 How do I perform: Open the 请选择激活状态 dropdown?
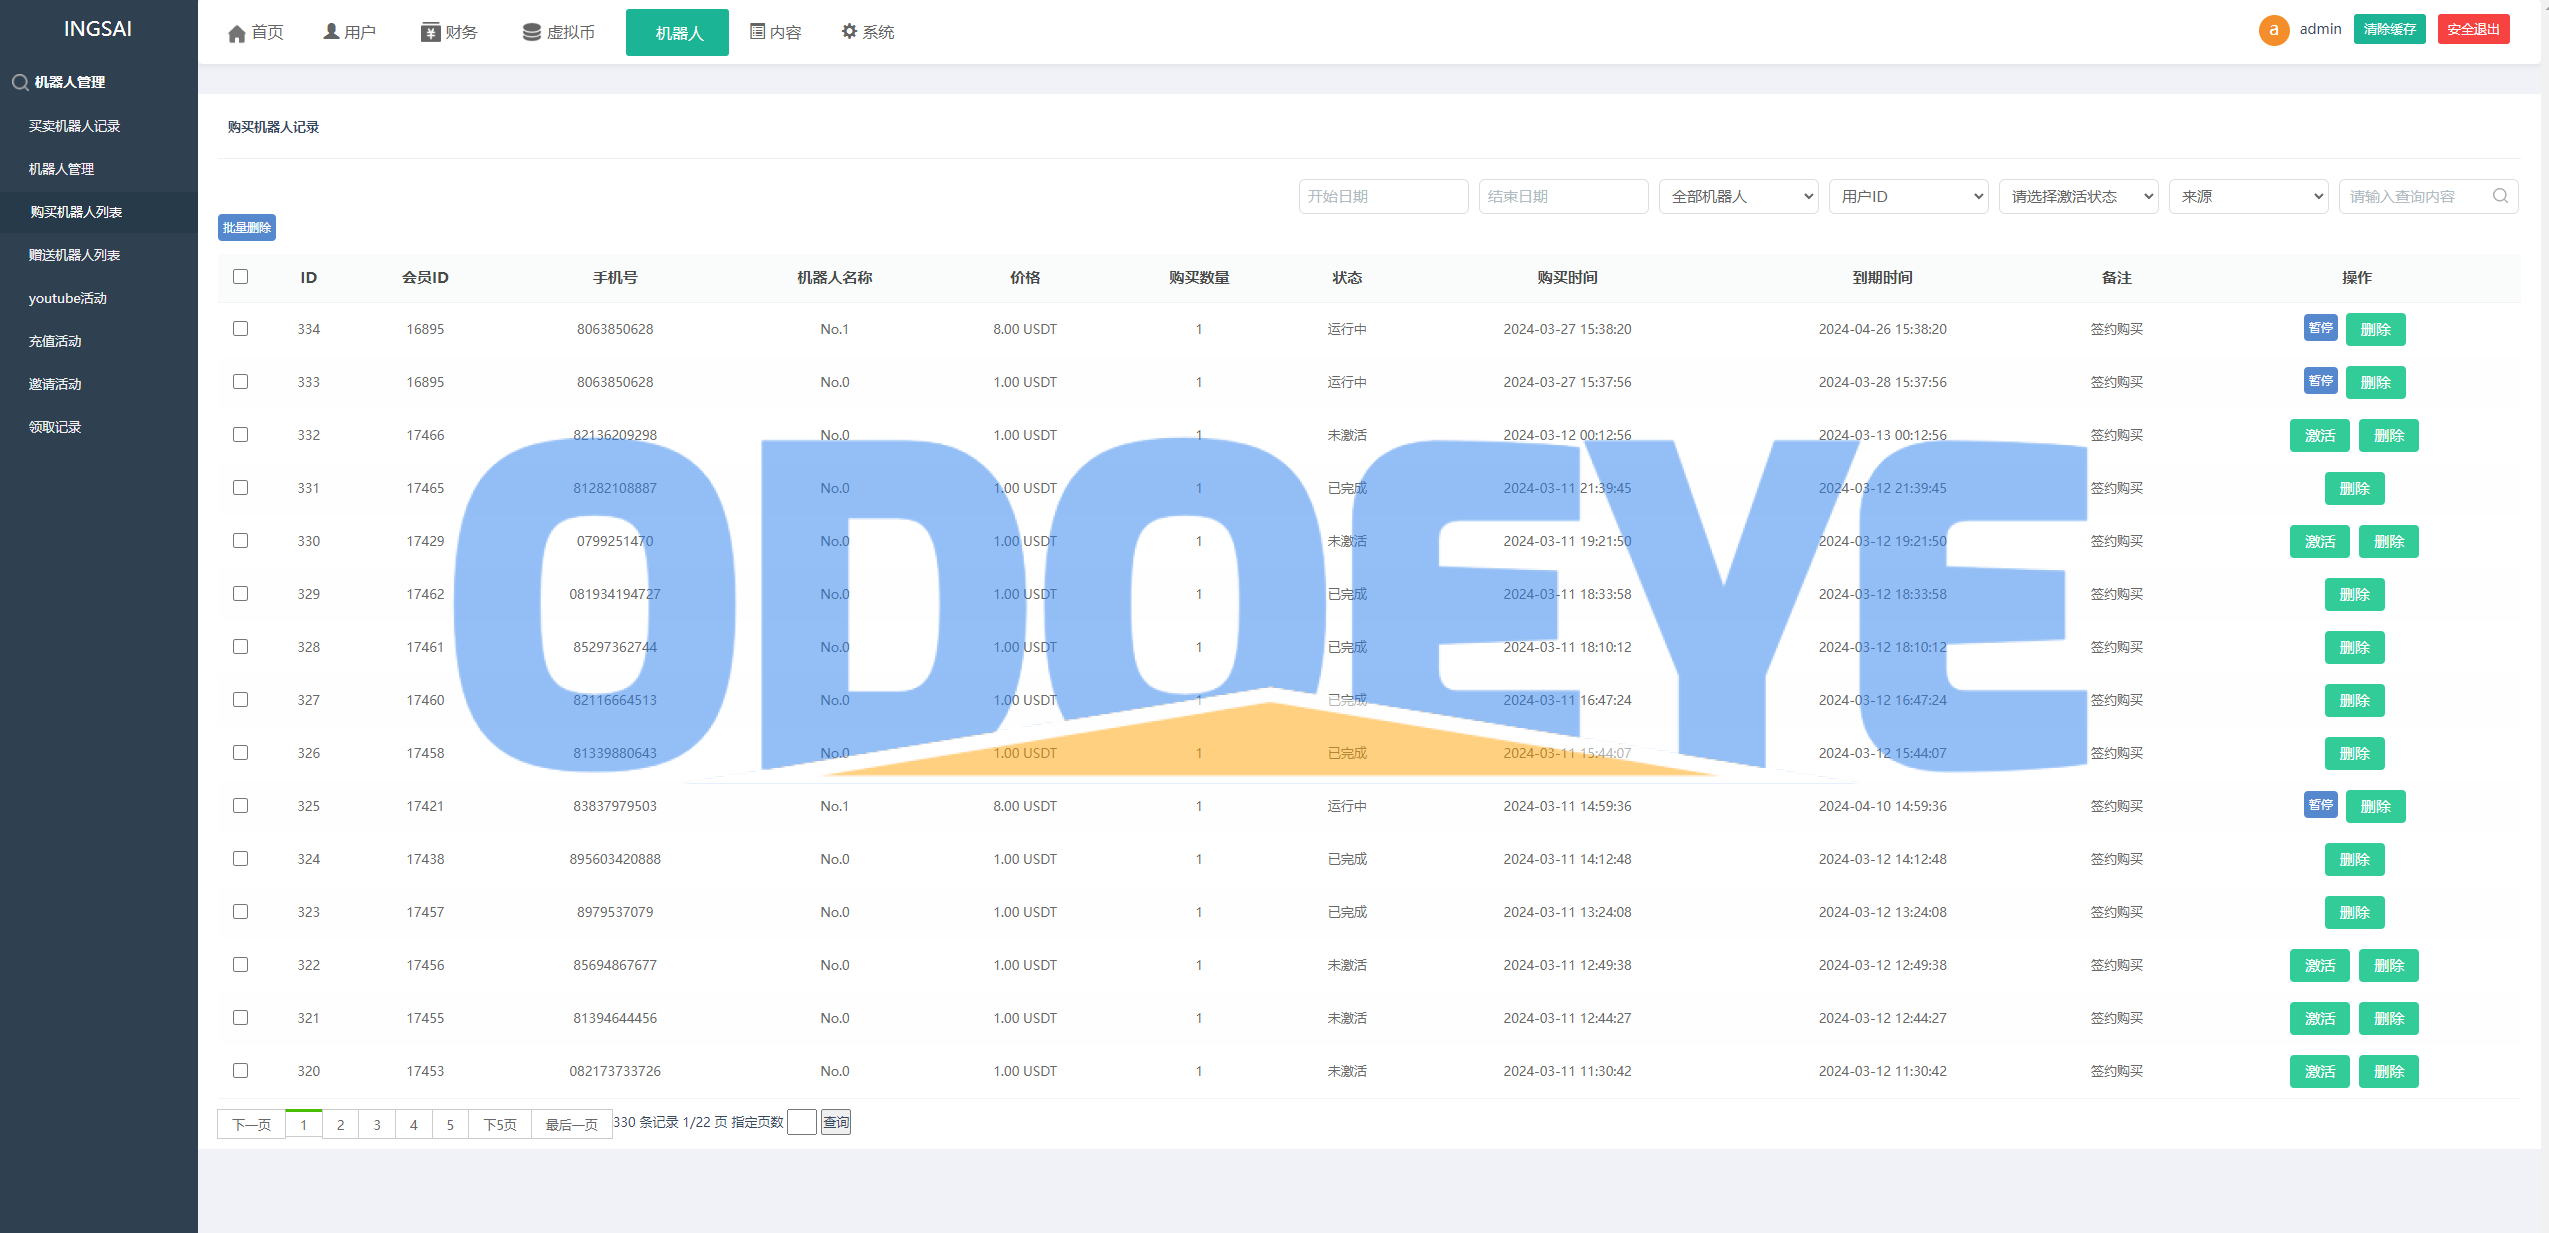pos(2078,196)
